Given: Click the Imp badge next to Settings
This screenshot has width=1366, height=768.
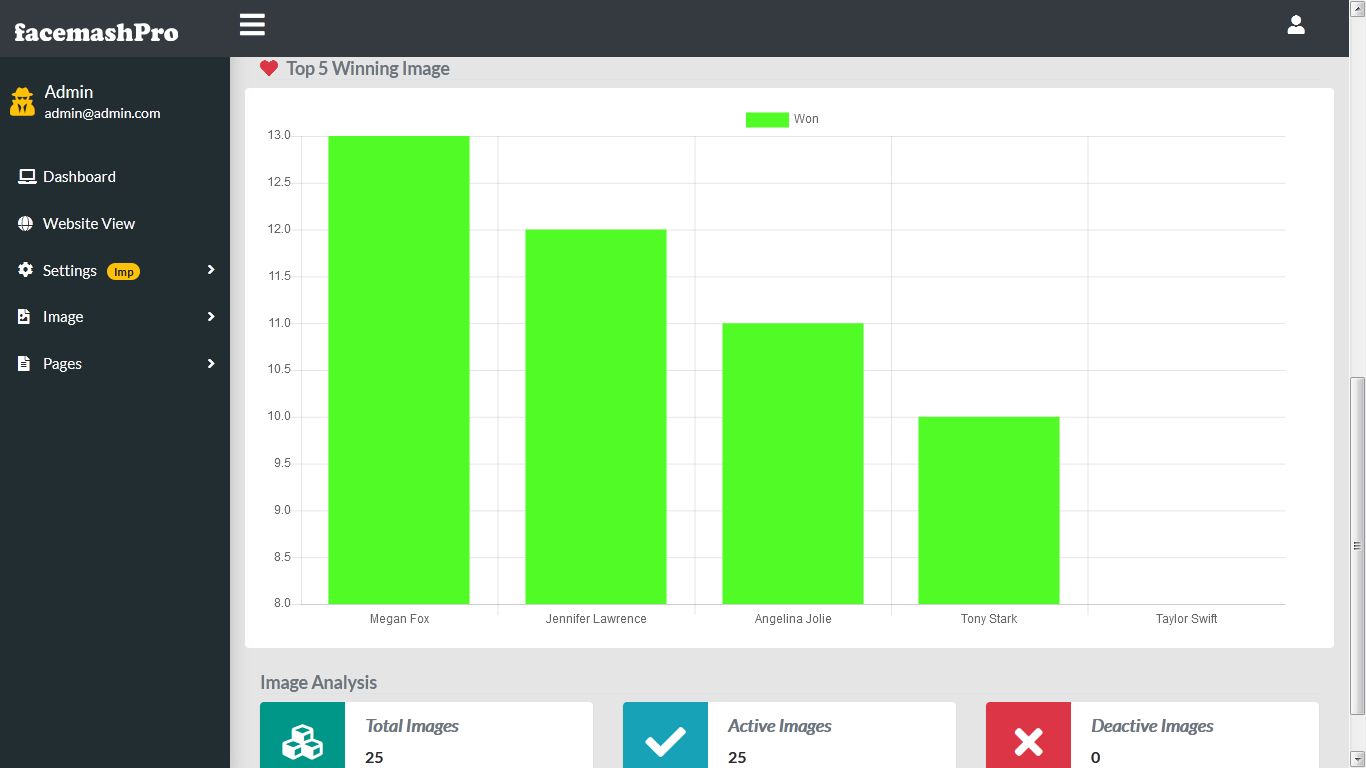Looking at the screenshot, I should click(123, 271).
